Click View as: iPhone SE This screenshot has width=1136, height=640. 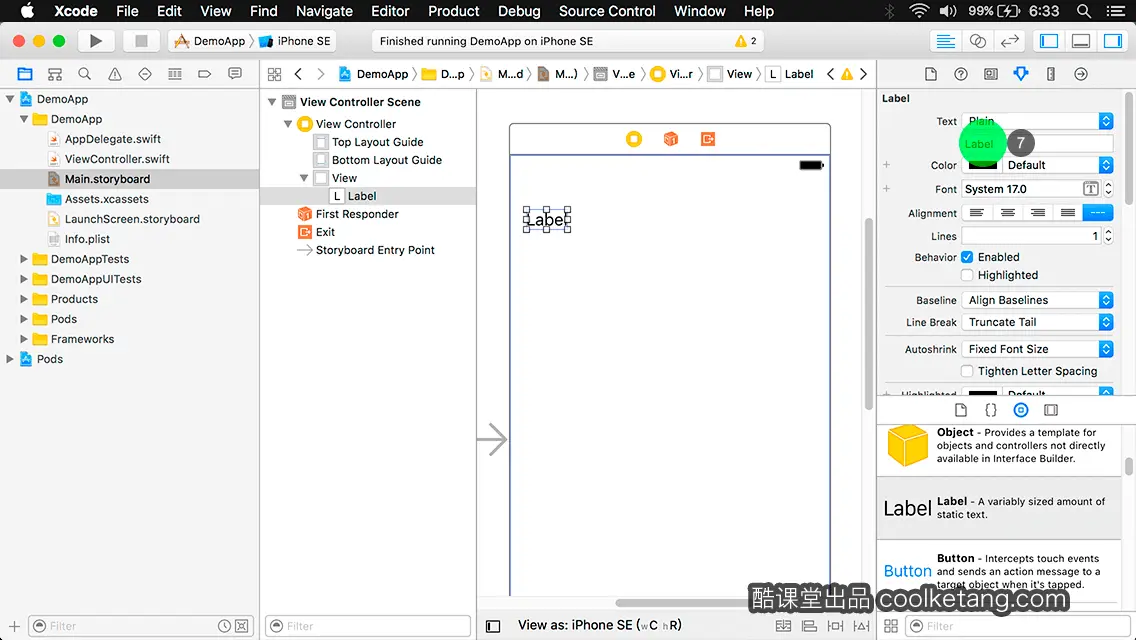click(x=600, y=626)
